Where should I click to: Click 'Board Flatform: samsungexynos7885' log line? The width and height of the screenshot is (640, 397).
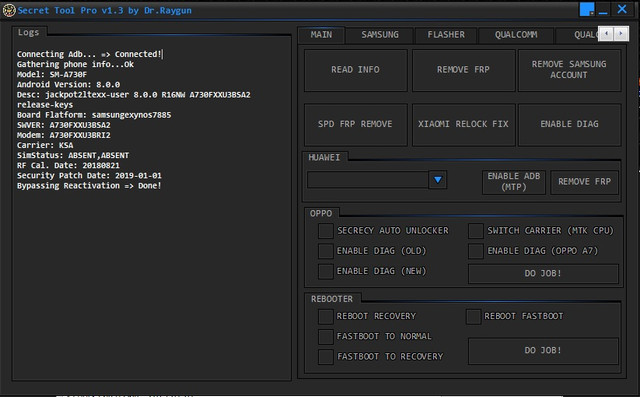[94, 115]
